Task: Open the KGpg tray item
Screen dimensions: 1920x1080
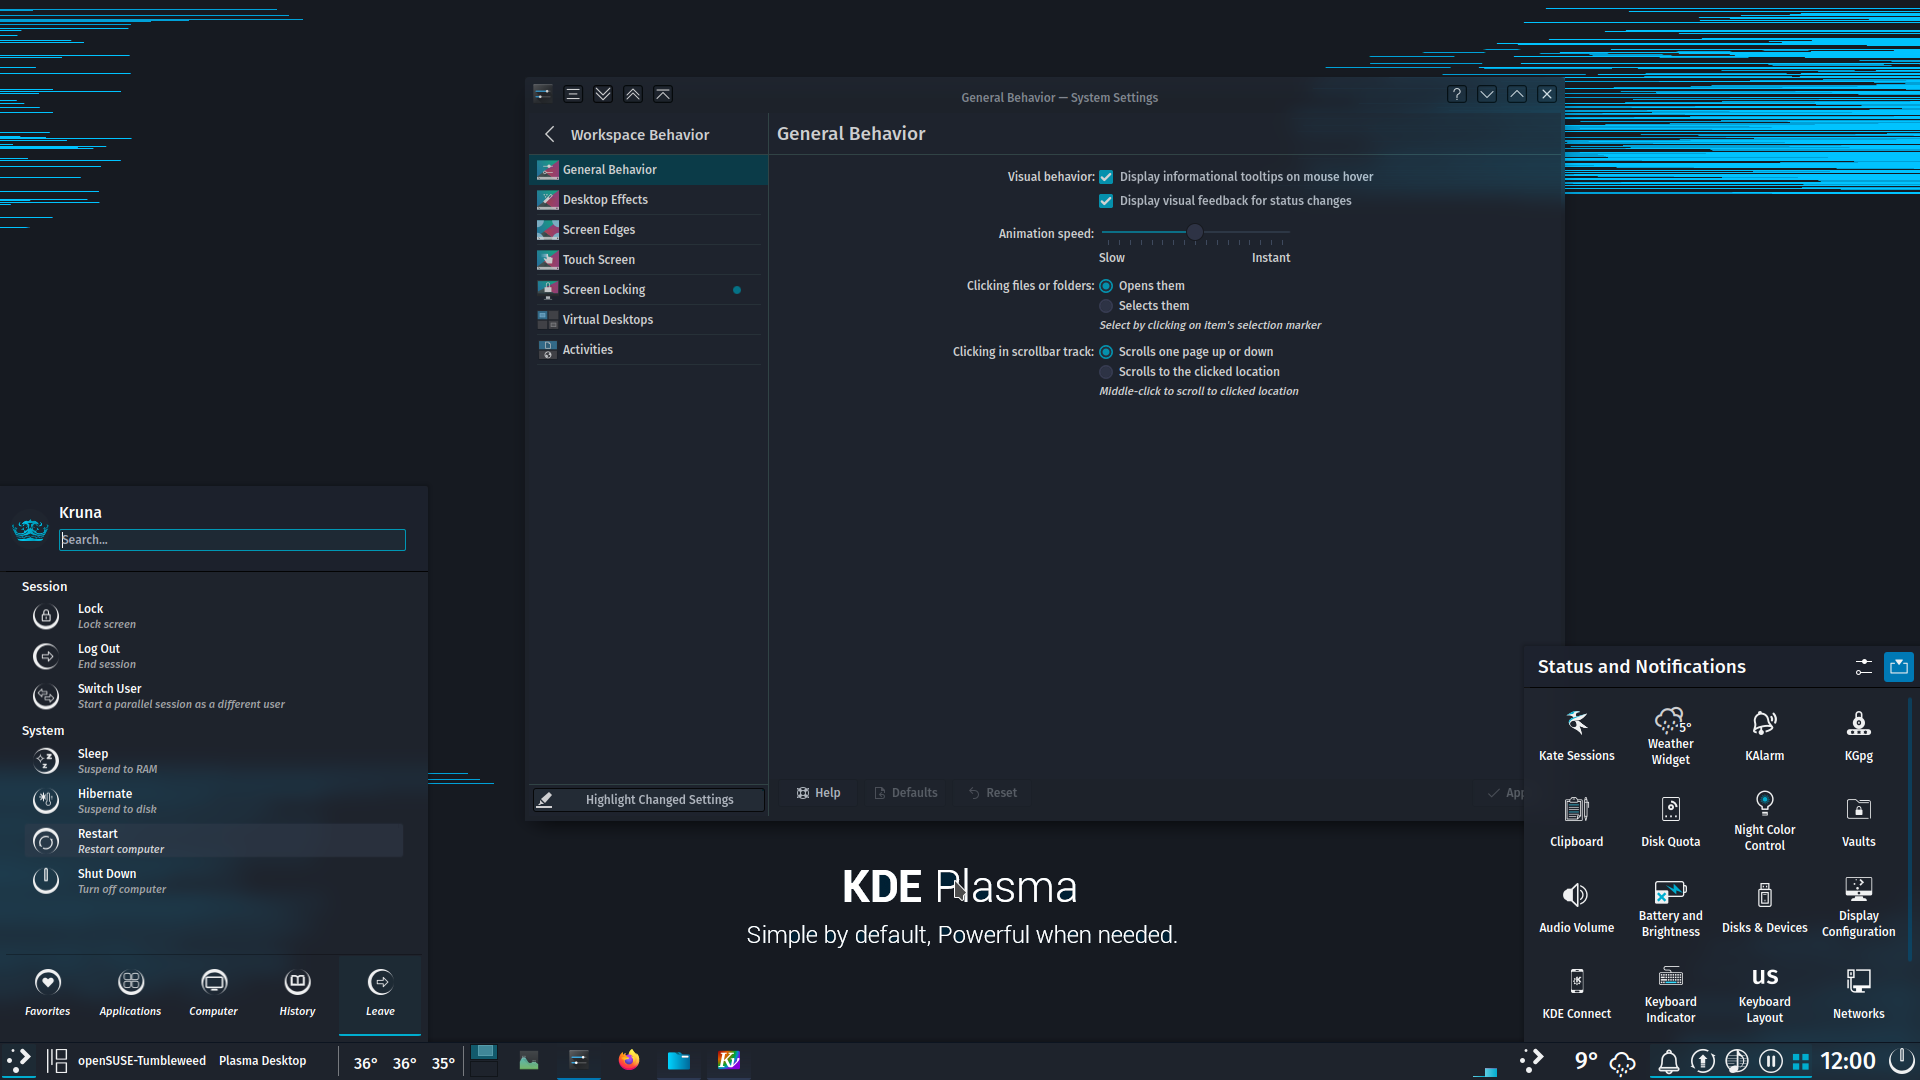Action: point(1858,735)
